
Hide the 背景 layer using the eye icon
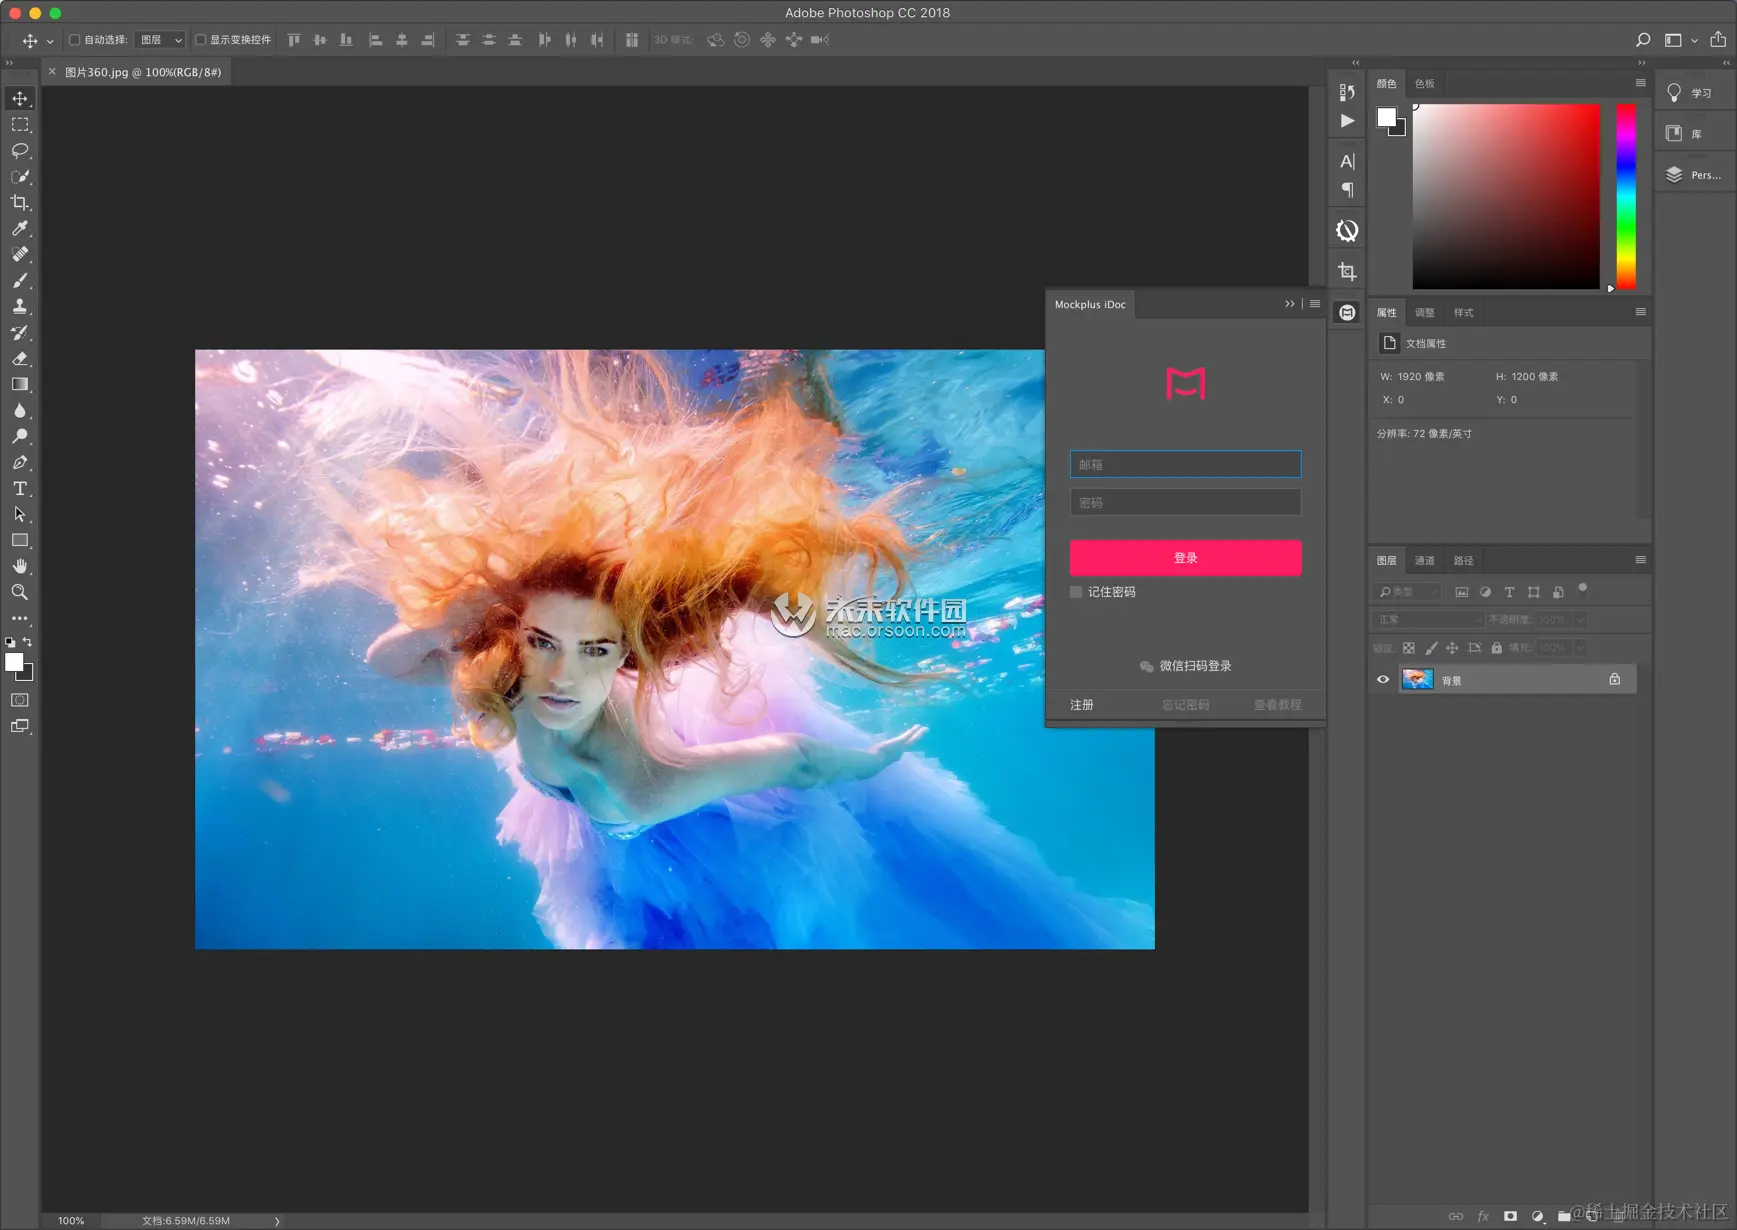(x=1383, y=680)
